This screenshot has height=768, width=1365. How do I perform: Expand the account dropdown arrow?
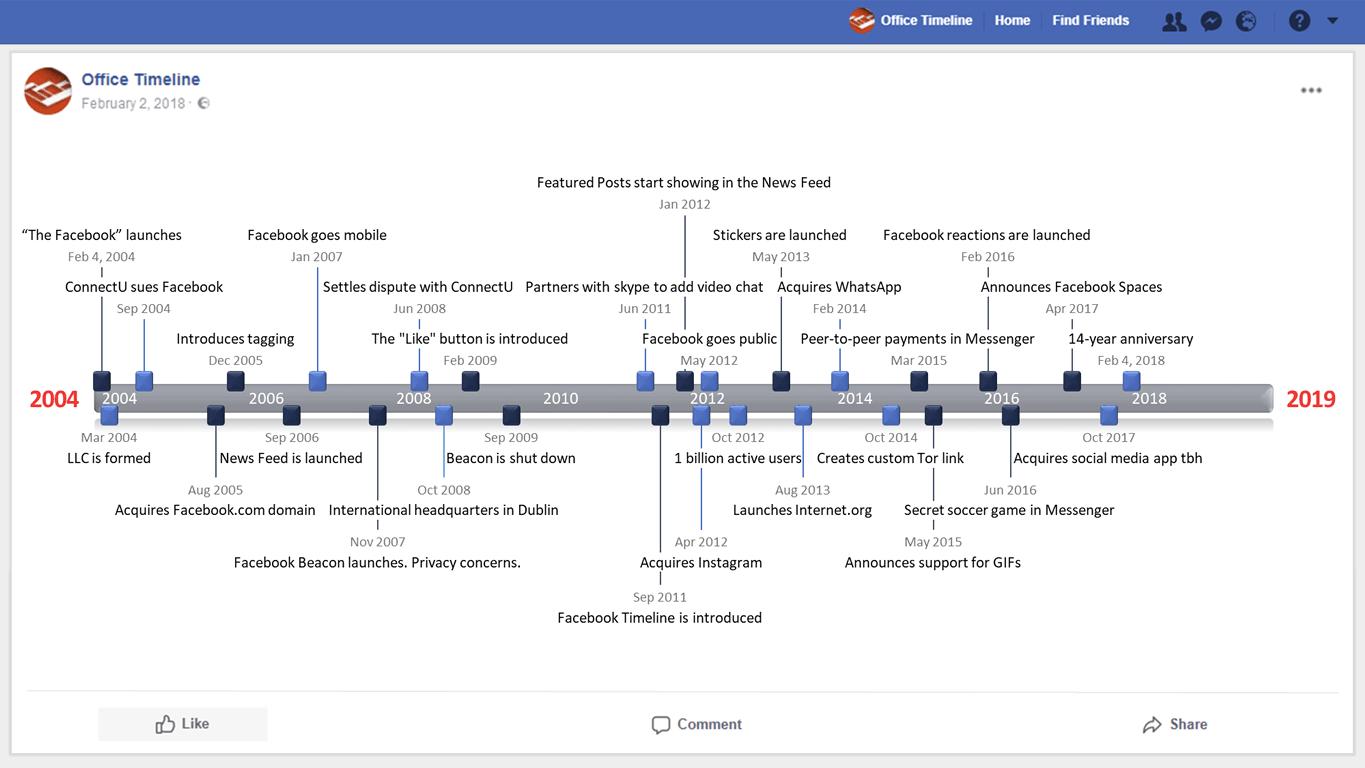[x=1332, y=20]
